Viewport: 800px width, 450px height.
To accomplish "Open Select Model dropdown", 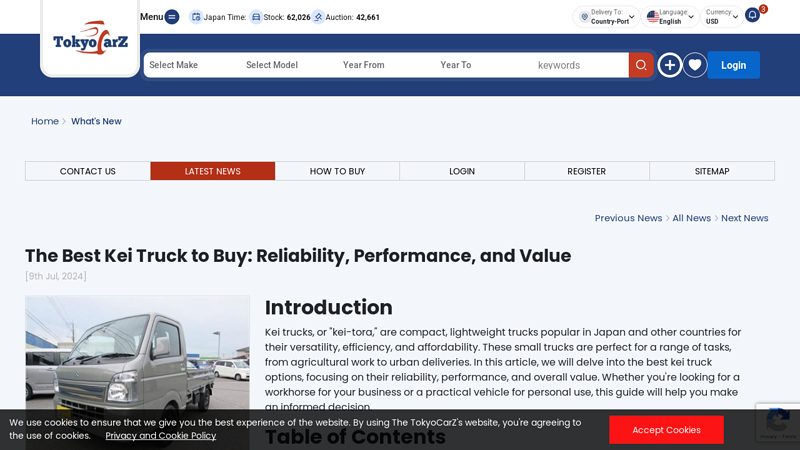I will 288,65.
